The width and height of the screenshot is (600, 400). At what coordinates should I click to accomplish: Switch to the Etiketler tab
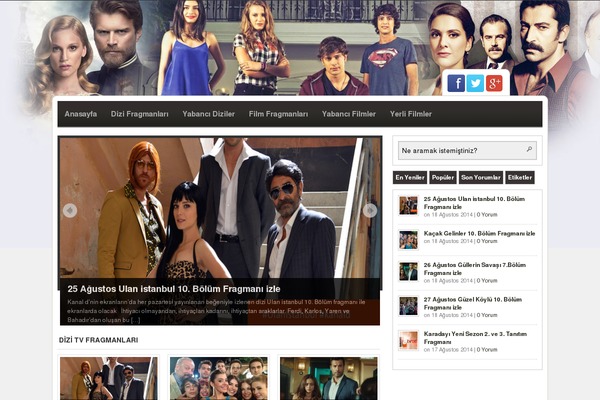pyautogui.click(x=520, y=178)
